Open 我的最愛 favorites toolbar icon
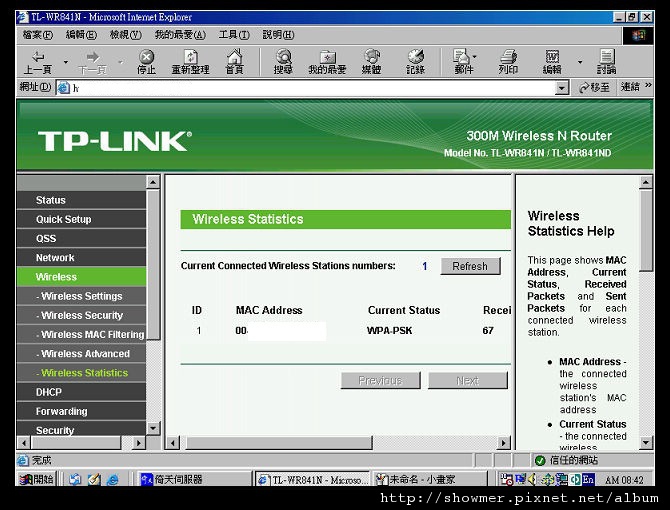The height and width of the screenshot is (510, 670). coord(327,62)
